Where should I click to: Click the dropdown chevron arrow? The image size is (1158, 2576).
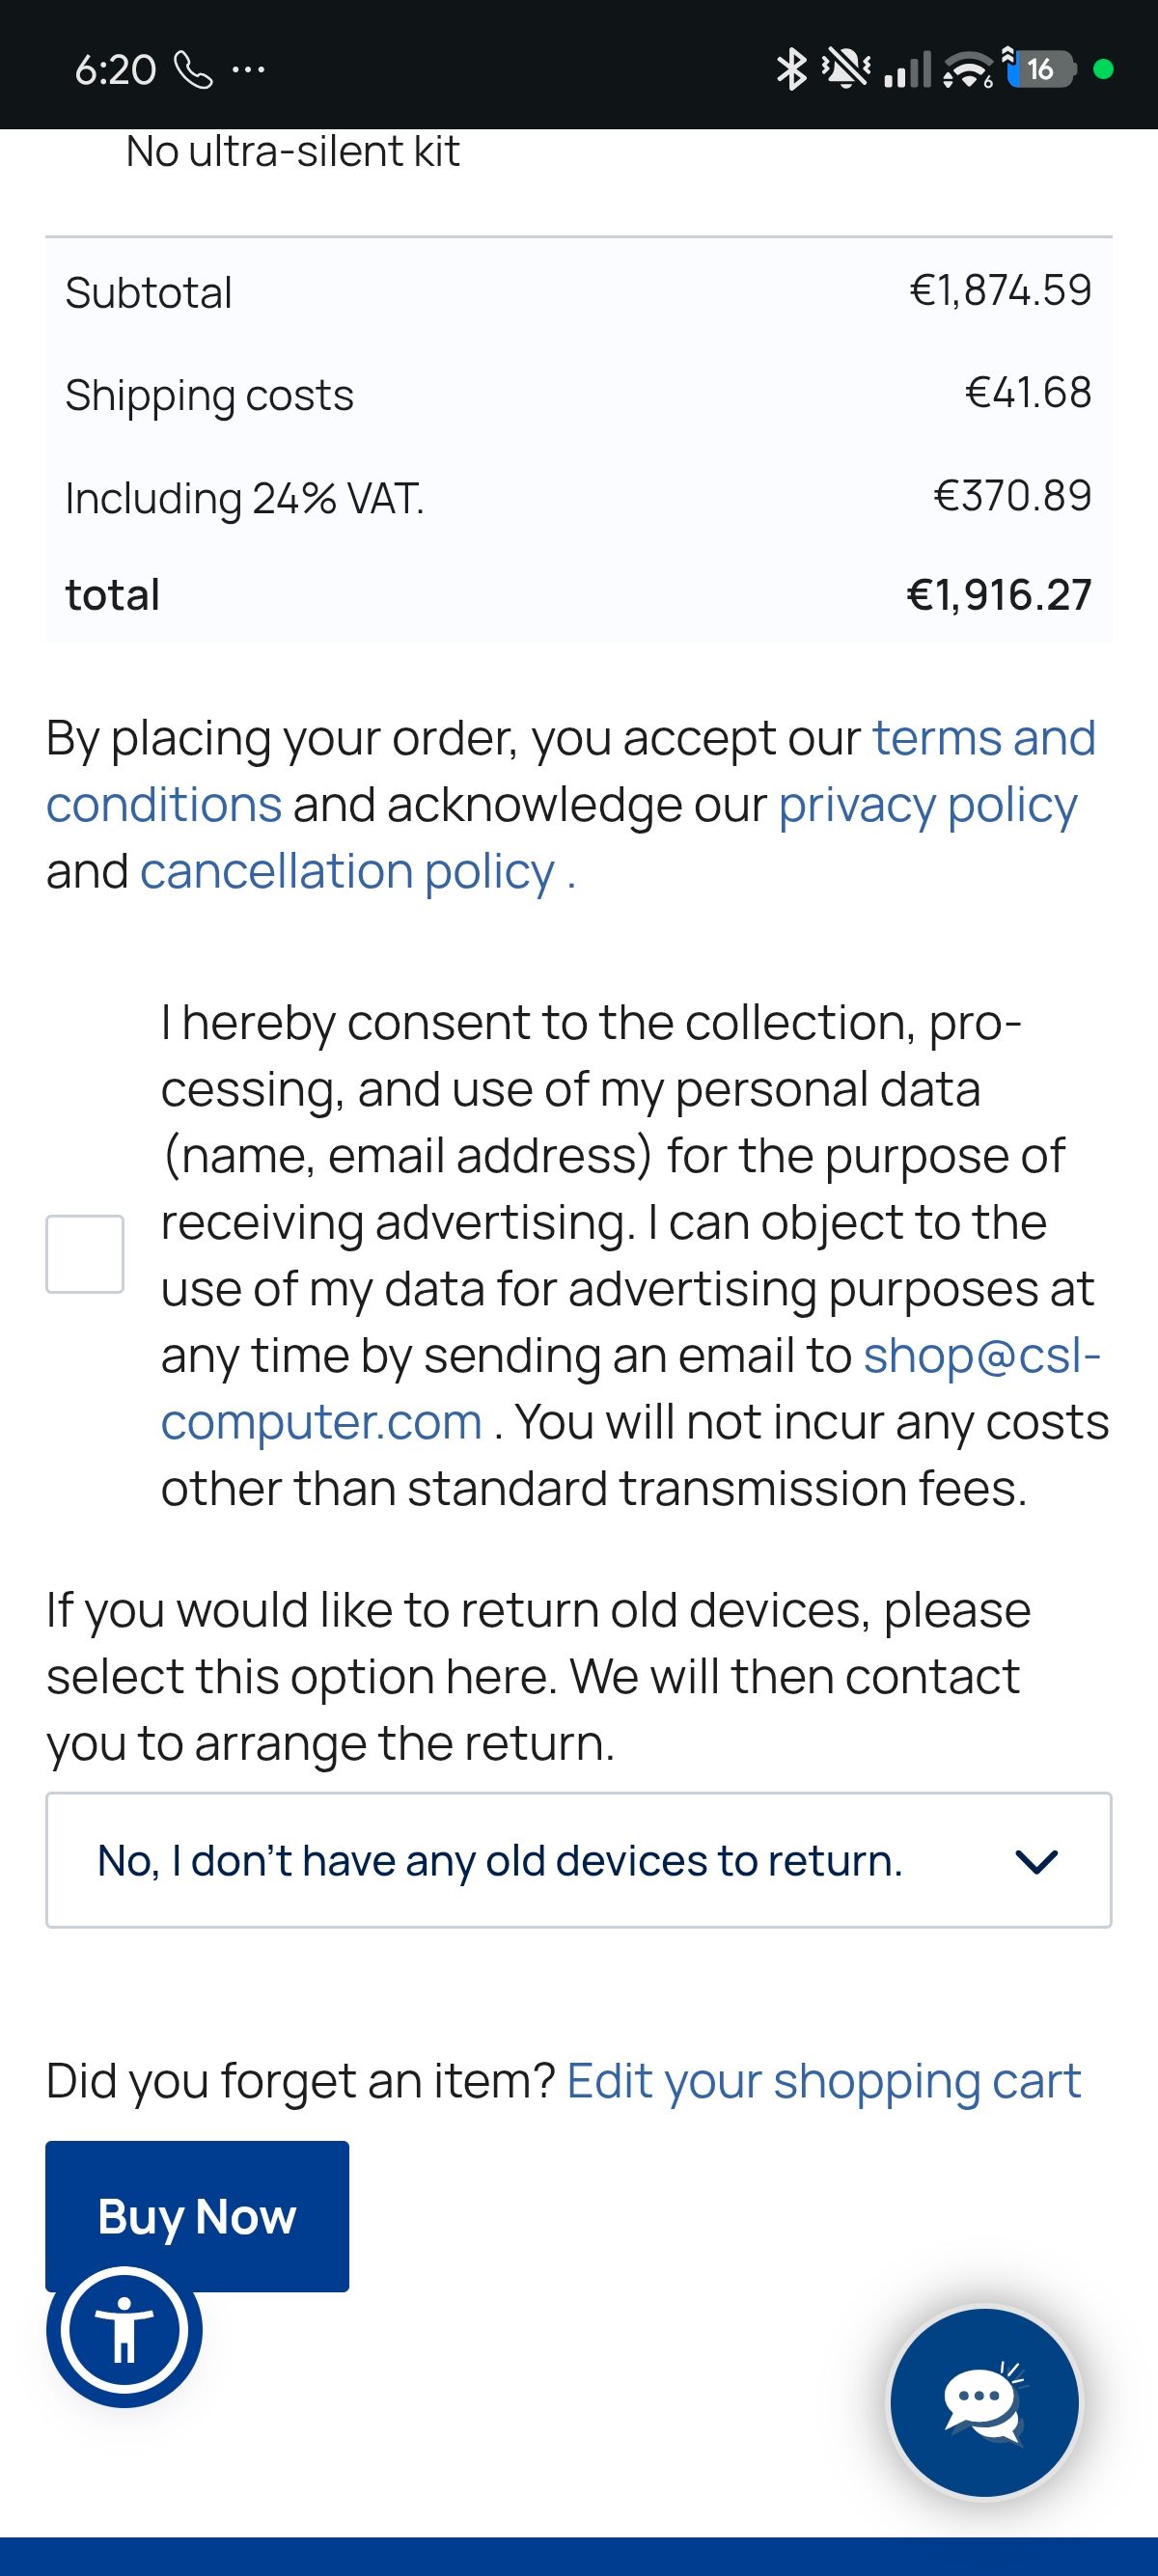(1036, 1861)
